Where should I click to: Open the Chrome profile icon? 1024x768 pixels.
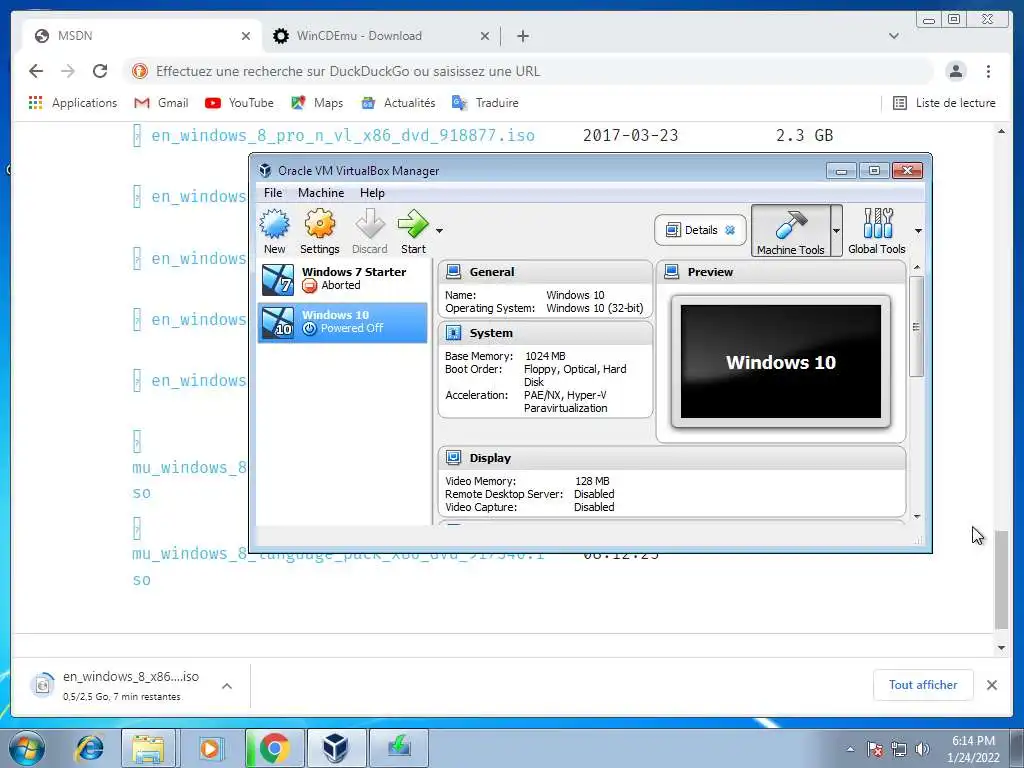pos(955,71)
